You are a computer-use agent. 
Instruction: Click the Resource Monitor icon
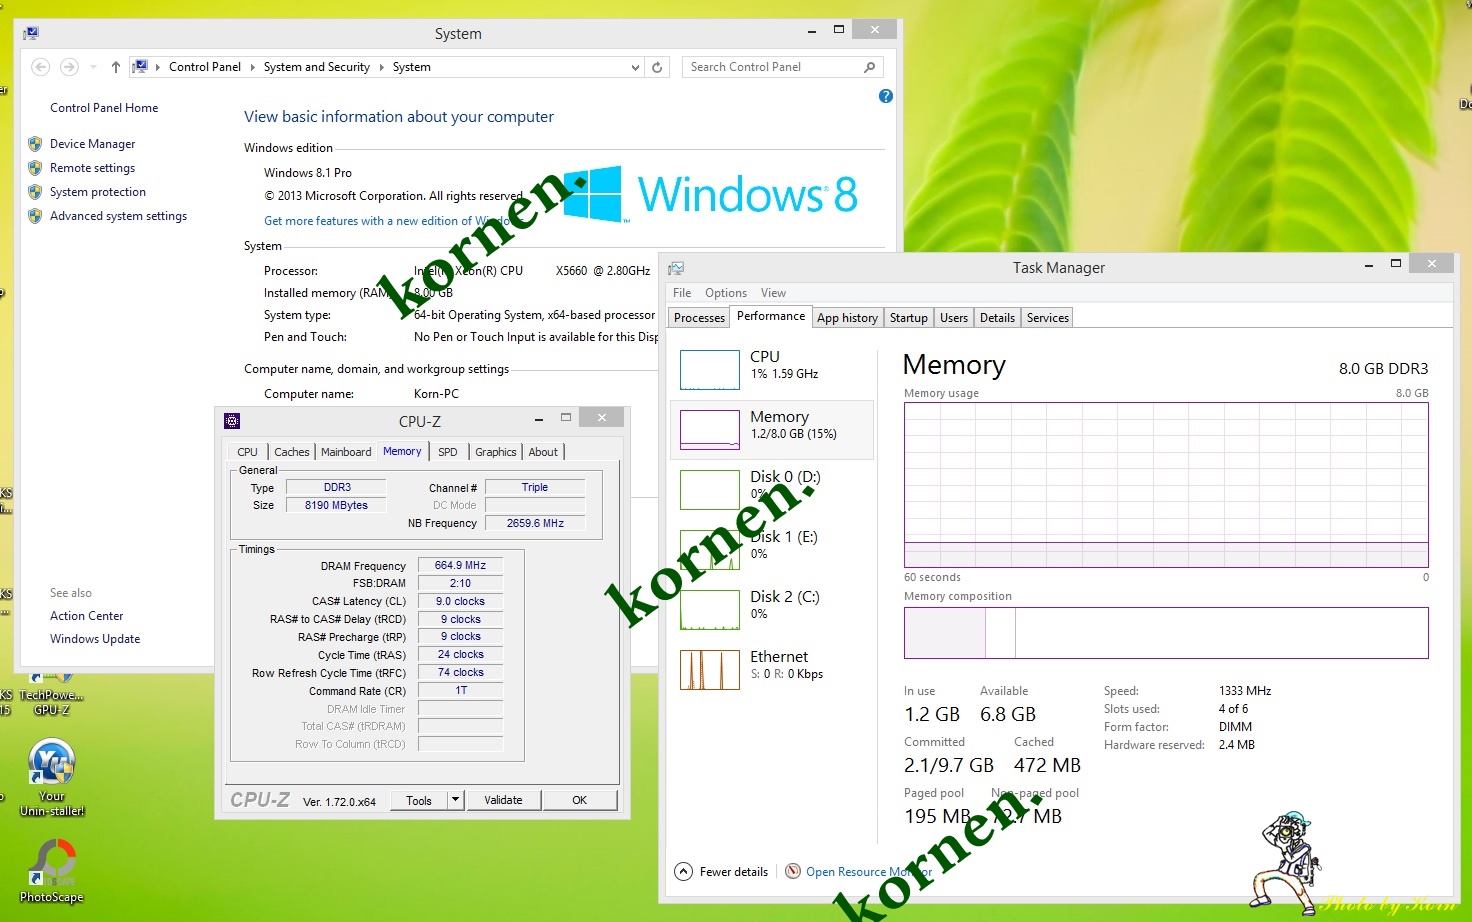[x=793, y=871]
